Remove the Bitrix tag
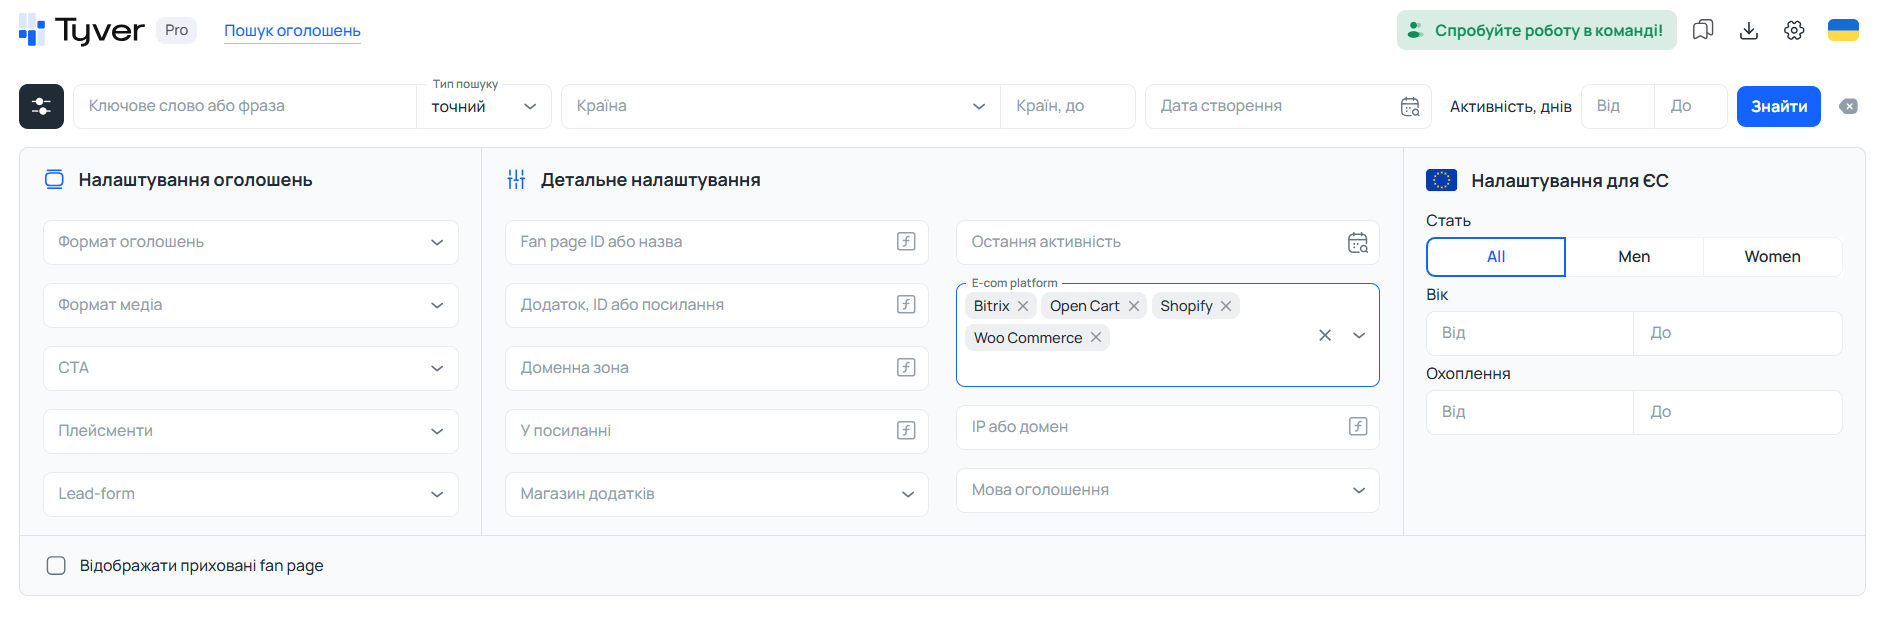Viewport: 1893px width, 624px height. tap(1023, 306)
